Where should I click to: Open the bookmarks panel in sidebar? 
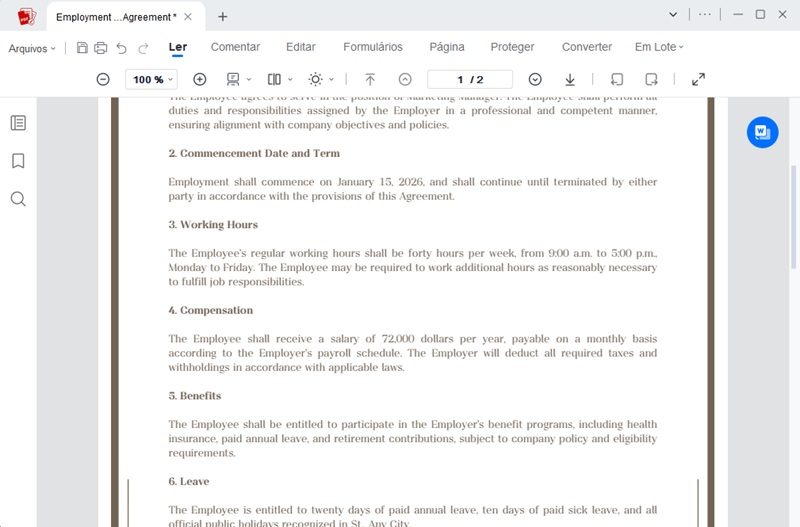pos(18,161)
